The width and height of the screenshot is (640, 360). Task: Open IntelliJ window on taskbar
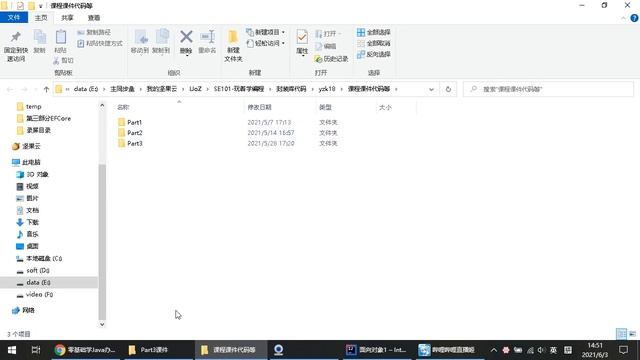coord(376,350)
